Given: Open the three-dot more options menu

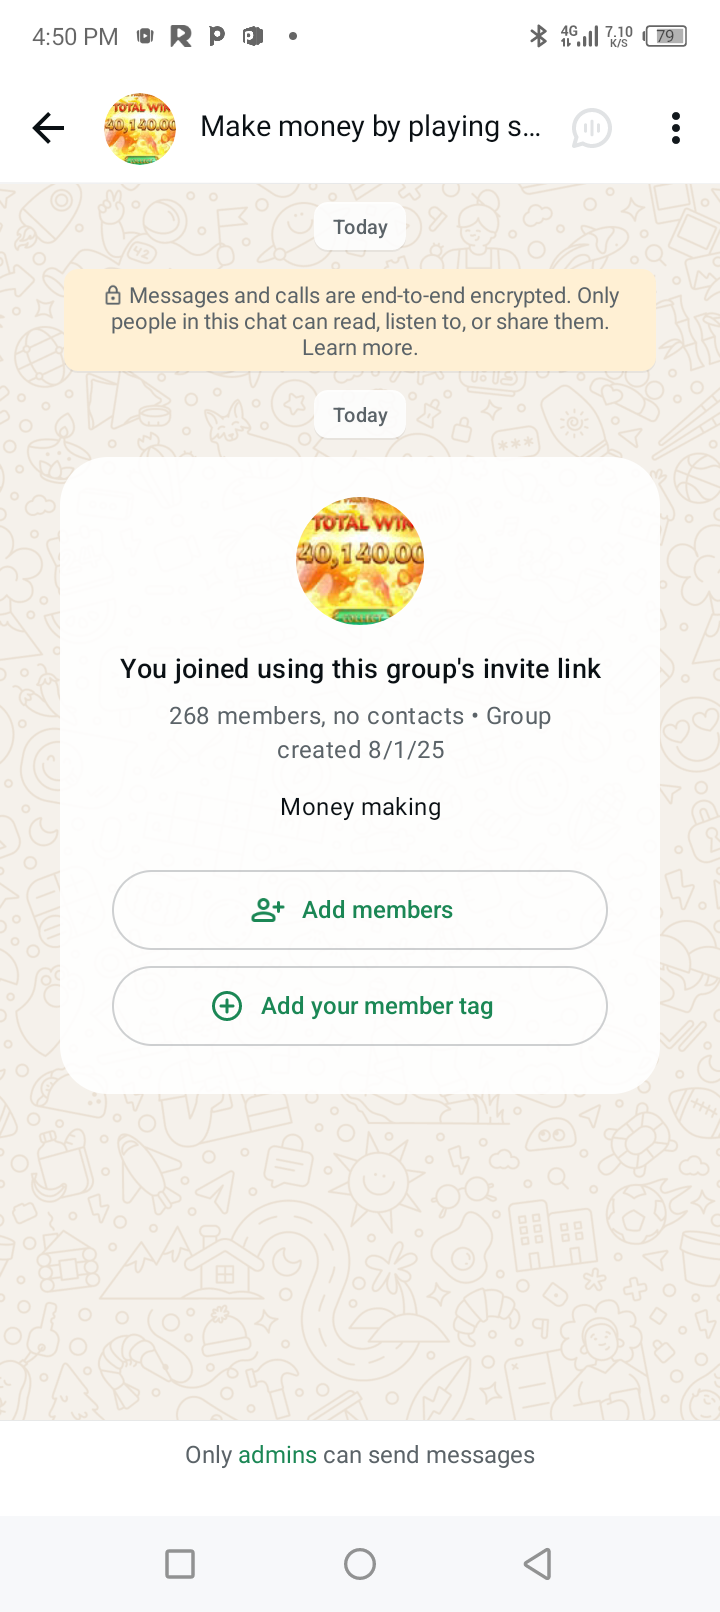Looking at the screenshot, I should [x=676, y=128].
